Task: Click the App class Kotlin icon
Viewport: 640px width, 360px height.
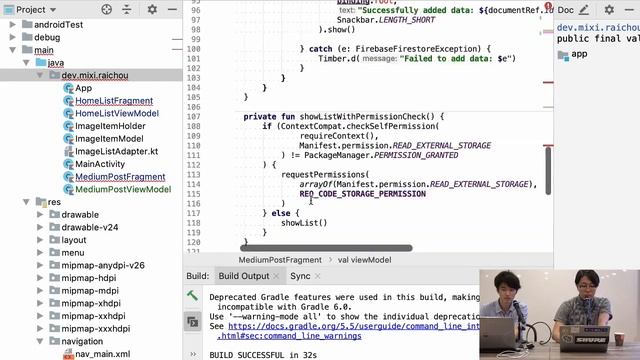Action: click(x=68, y=88)
